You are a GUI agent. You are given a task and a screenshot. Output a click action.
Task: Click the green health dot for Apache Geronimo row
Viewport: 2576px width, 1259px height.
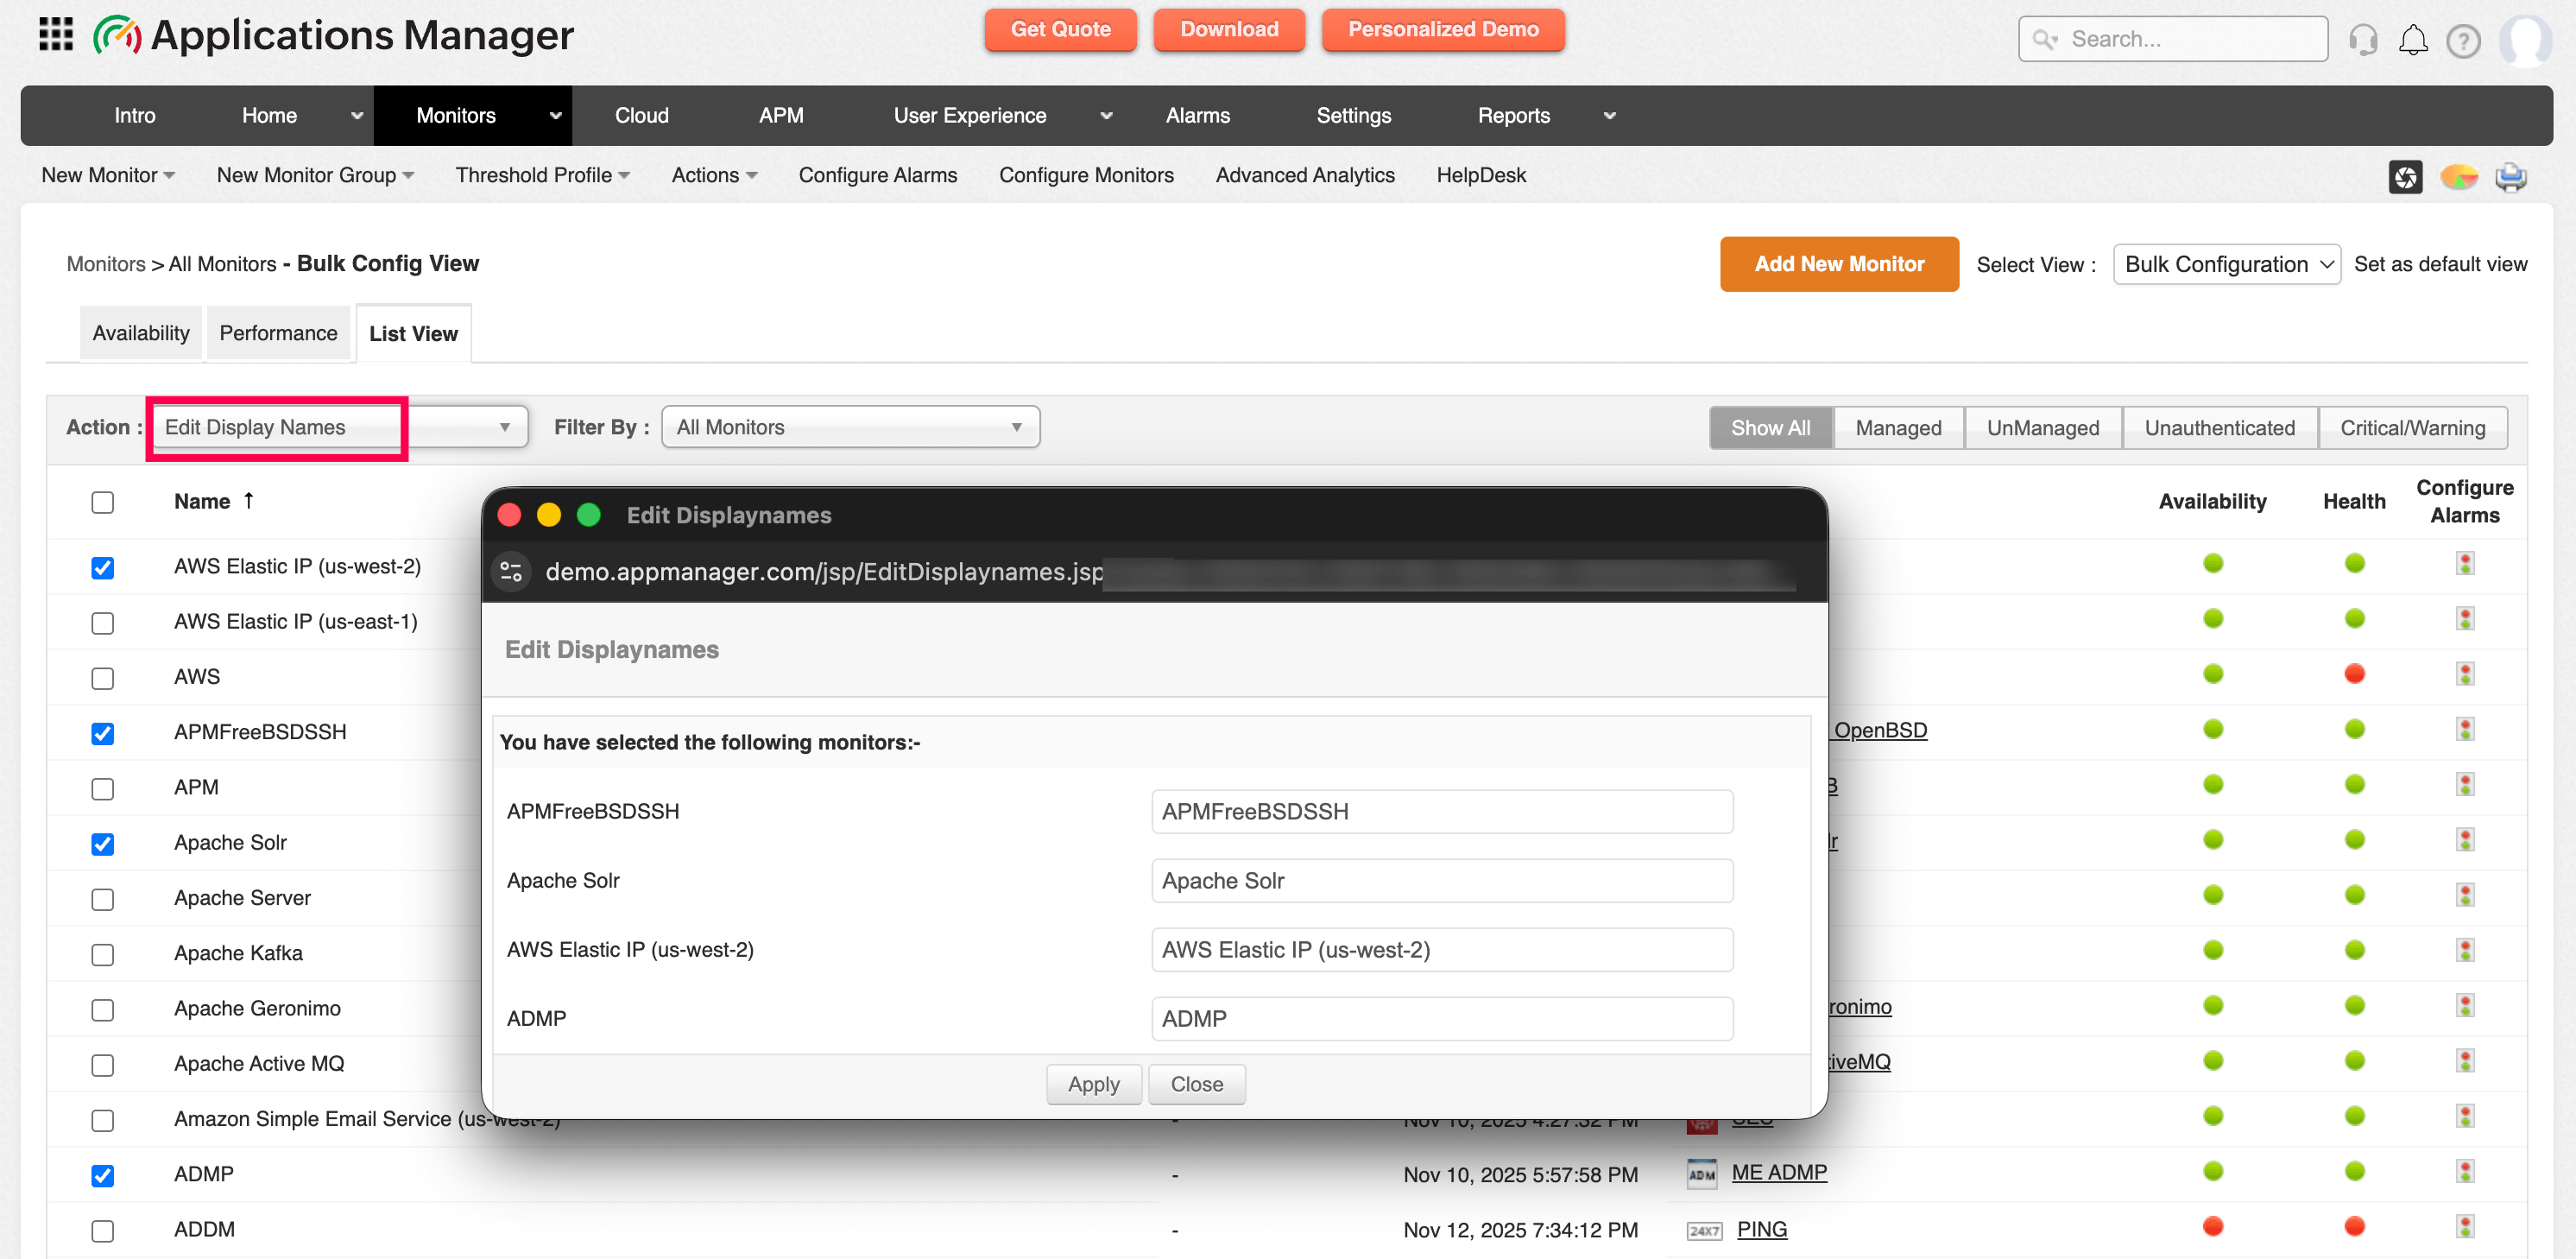(x=2354, y=1005)
